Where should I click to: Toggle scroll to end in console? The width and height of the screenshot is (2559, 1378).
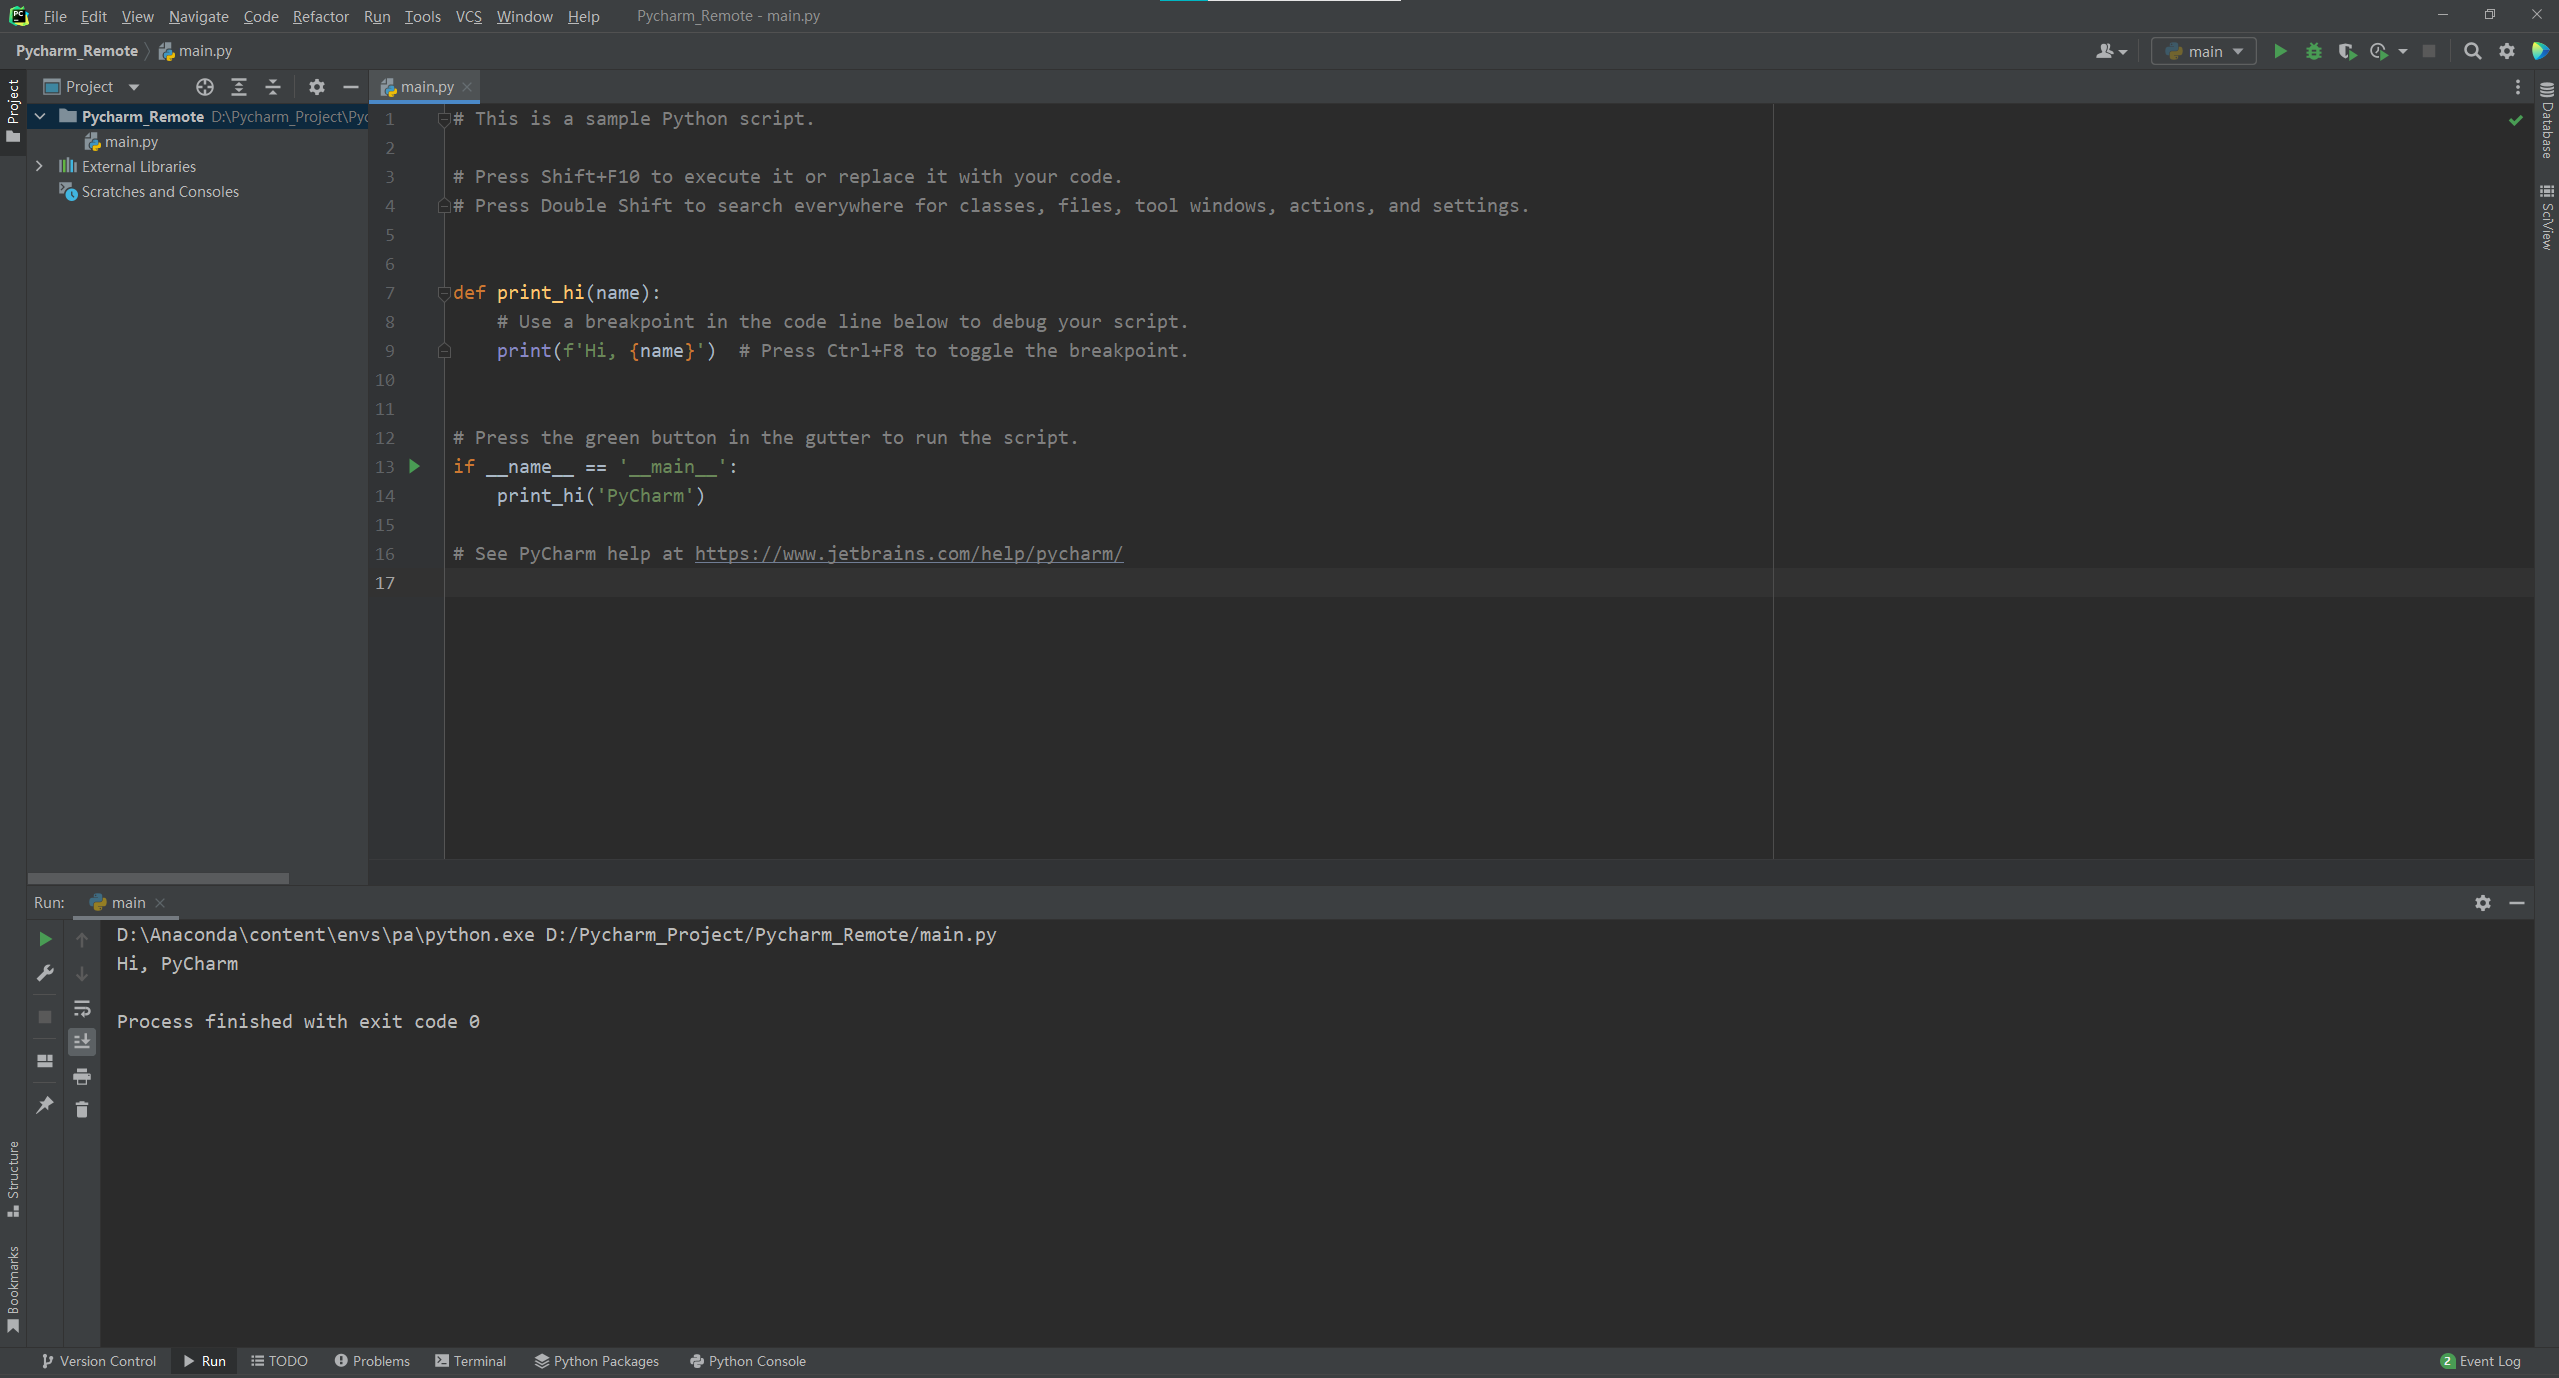82,1041
